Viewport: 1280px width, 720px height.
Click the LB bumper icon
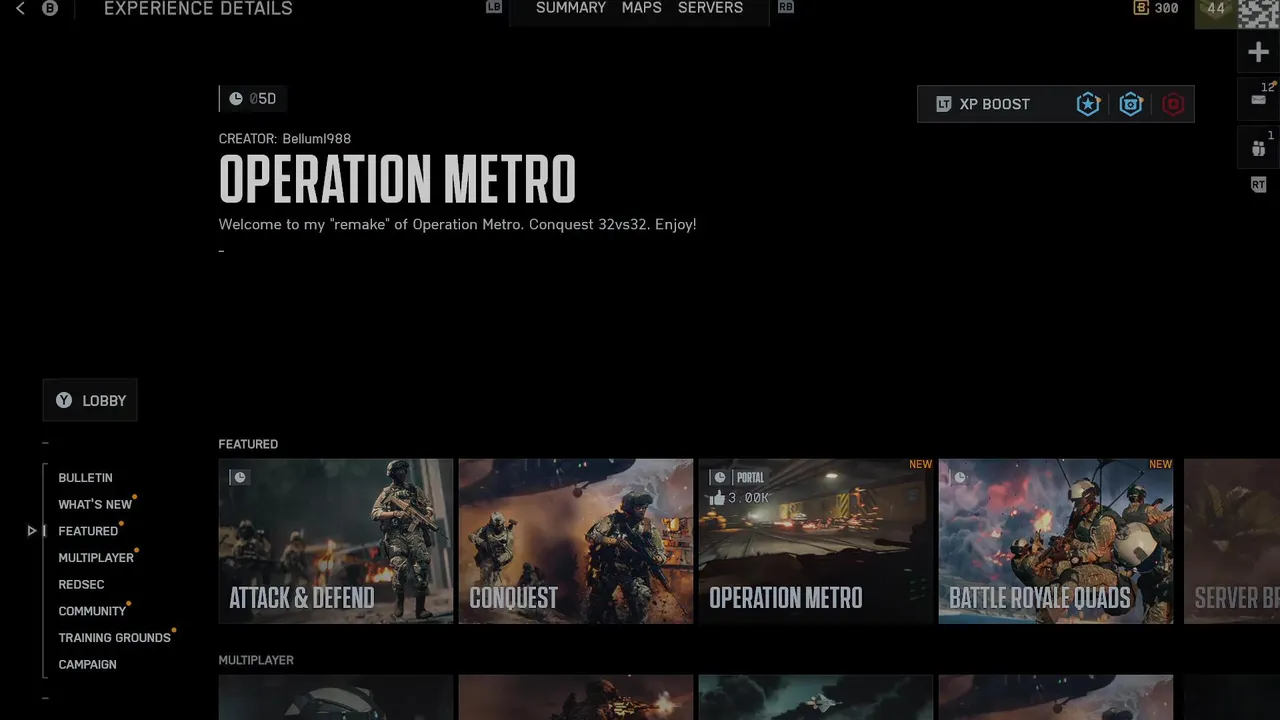tap(494, 8)
